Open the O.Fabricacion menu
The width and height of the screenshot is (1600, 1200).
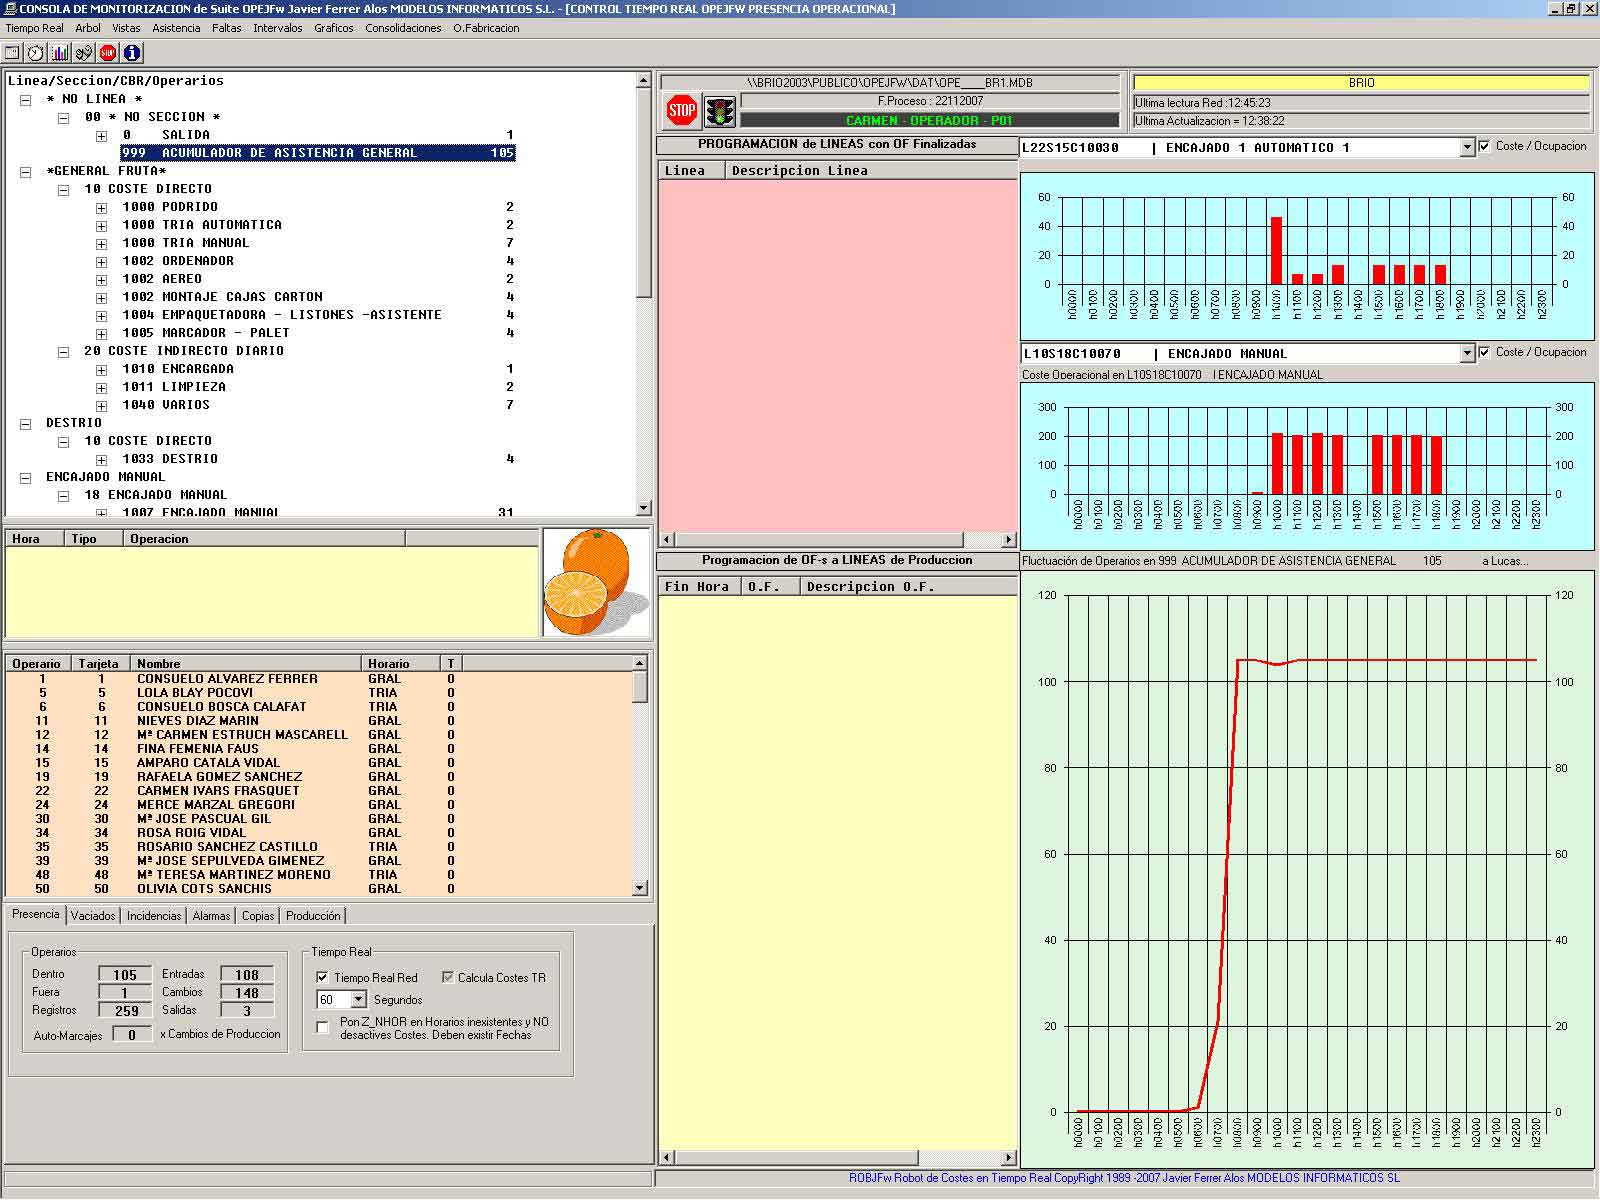point(486,28)
